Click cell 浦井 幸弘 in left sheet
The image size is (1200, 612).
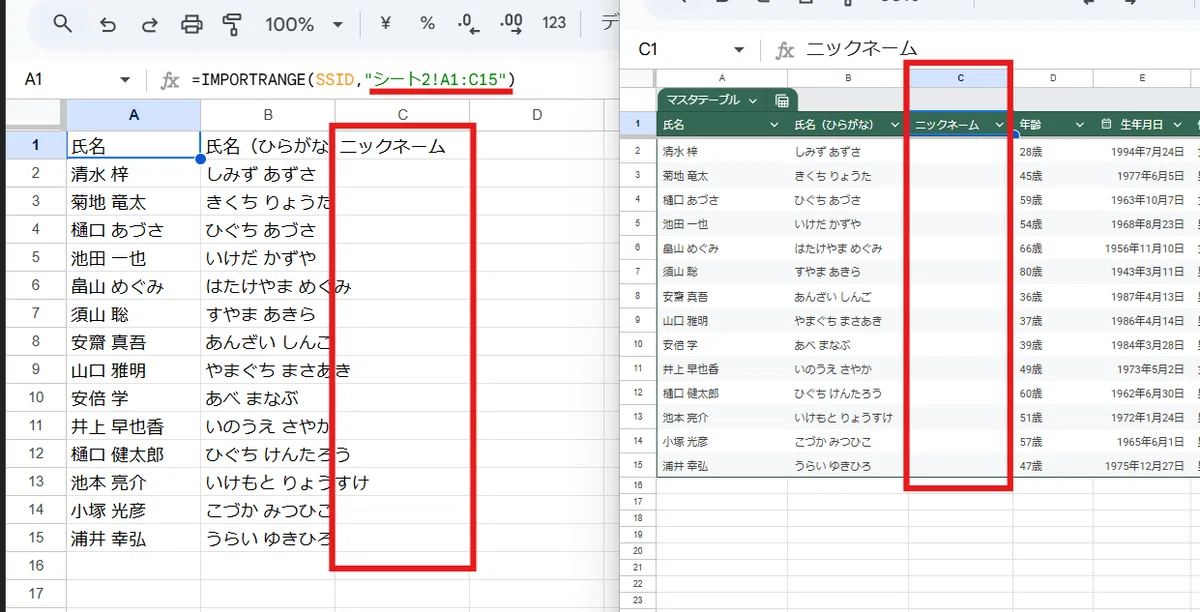tap(134, 538)
